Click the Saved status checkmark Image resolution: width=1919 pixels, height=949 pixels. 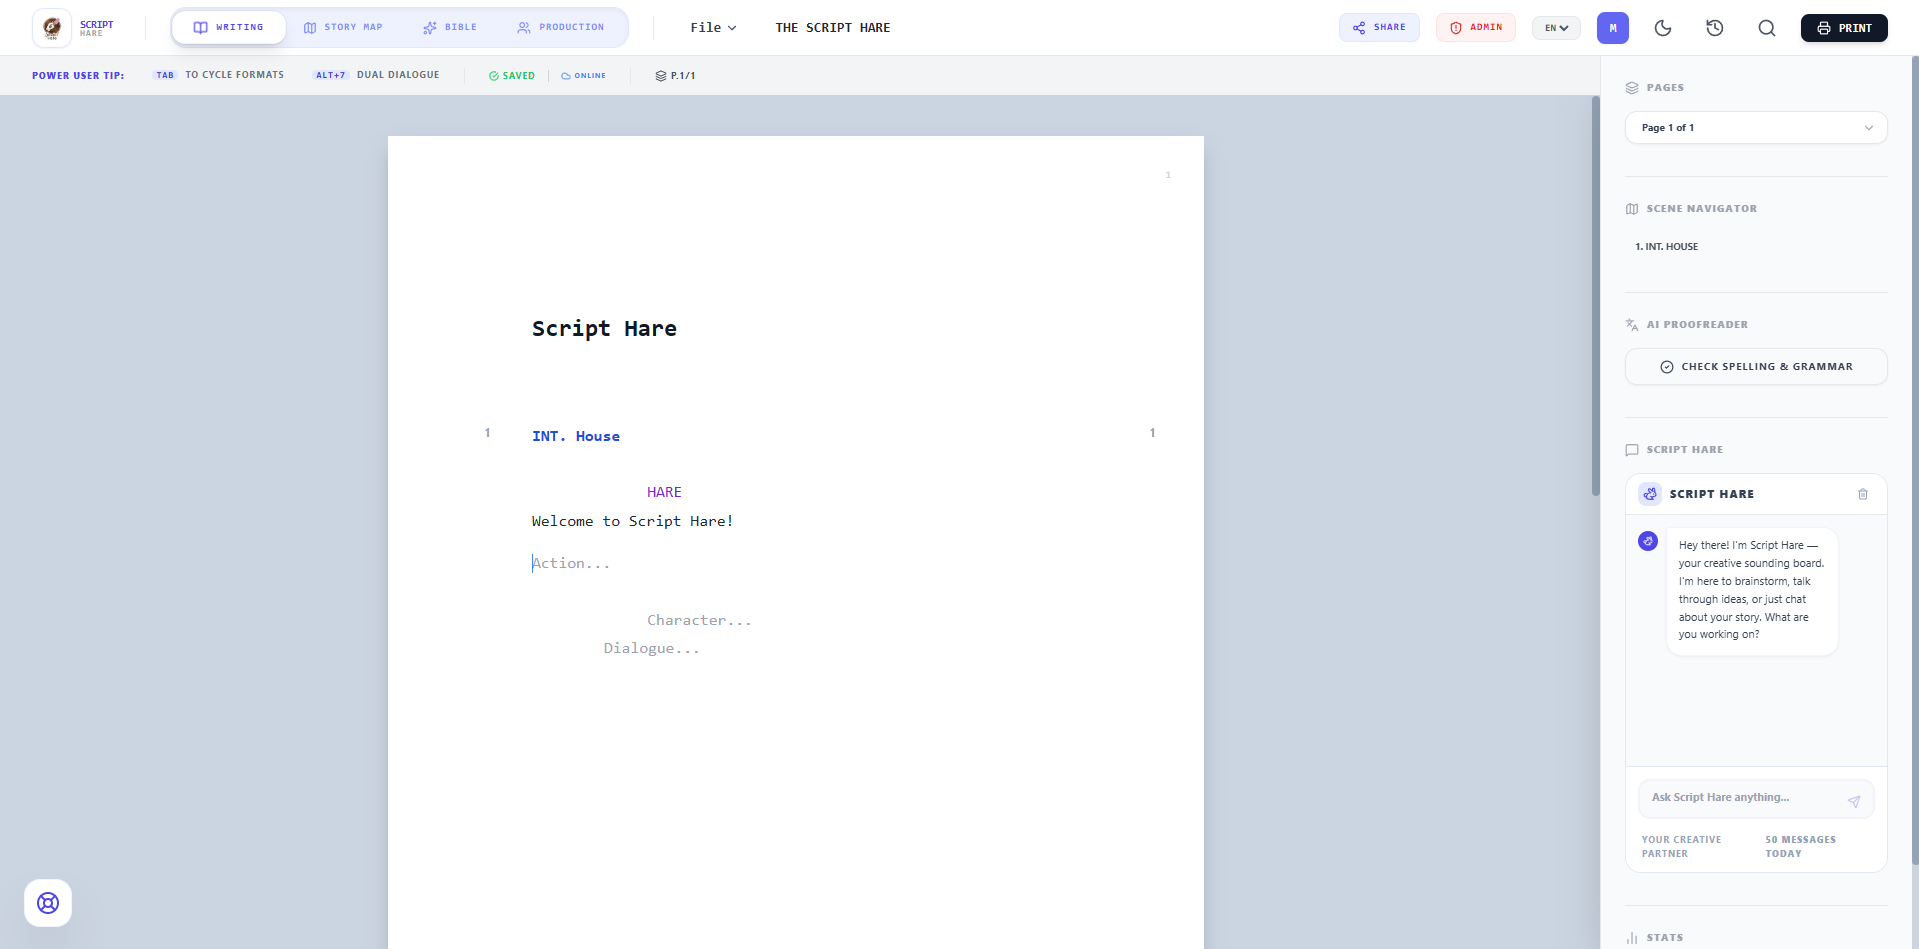pos(492,74)
